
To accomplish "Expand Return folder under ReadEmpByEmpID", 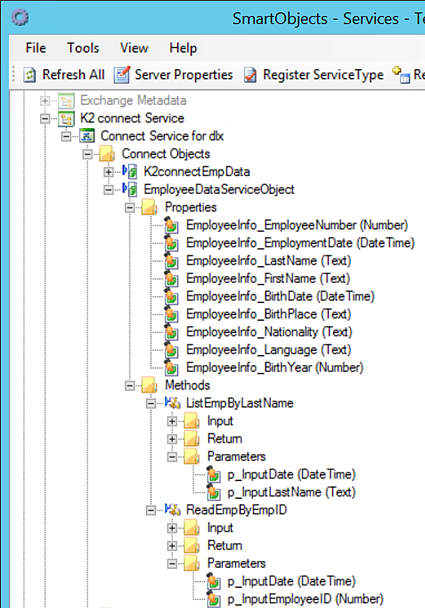I will (x=172, y=546).
